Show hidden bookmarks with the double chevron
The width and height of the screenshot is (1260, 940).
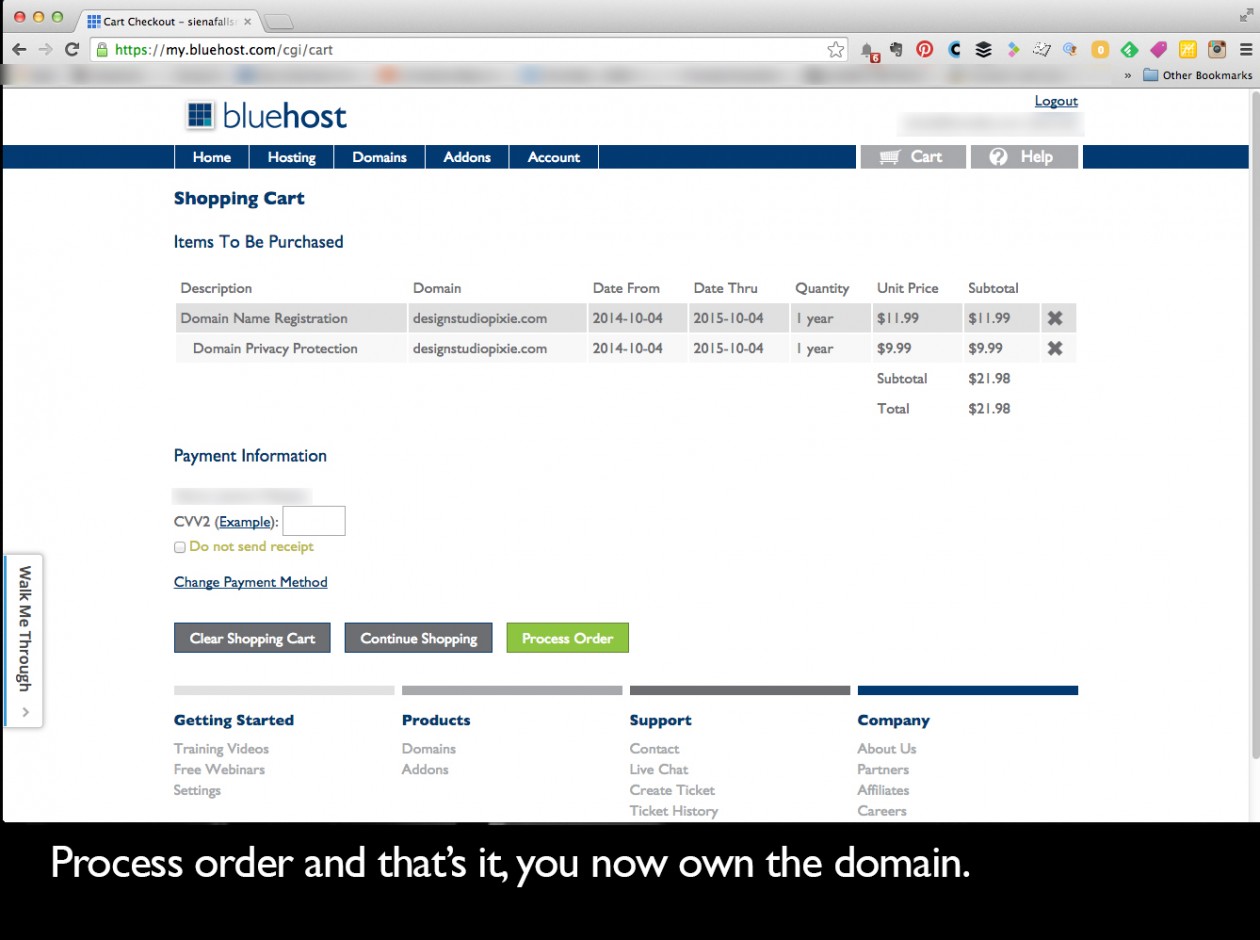point(1128,75)
